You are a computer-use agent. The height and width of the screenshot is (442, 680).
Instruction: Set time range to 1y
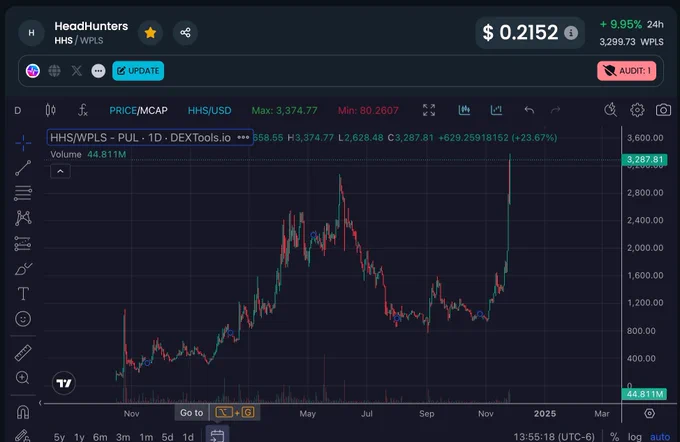point(79,436)
